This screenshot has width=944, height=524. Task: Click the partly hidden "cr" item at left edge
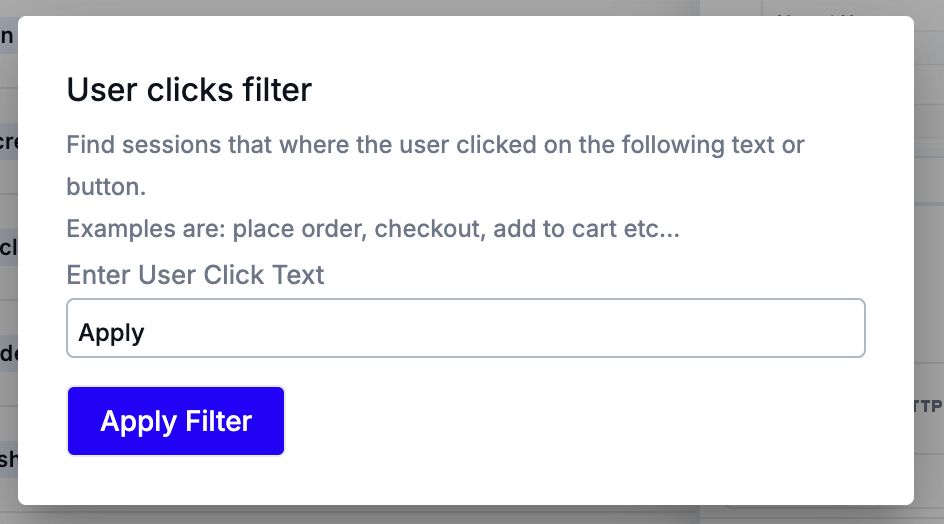point(8,142)
